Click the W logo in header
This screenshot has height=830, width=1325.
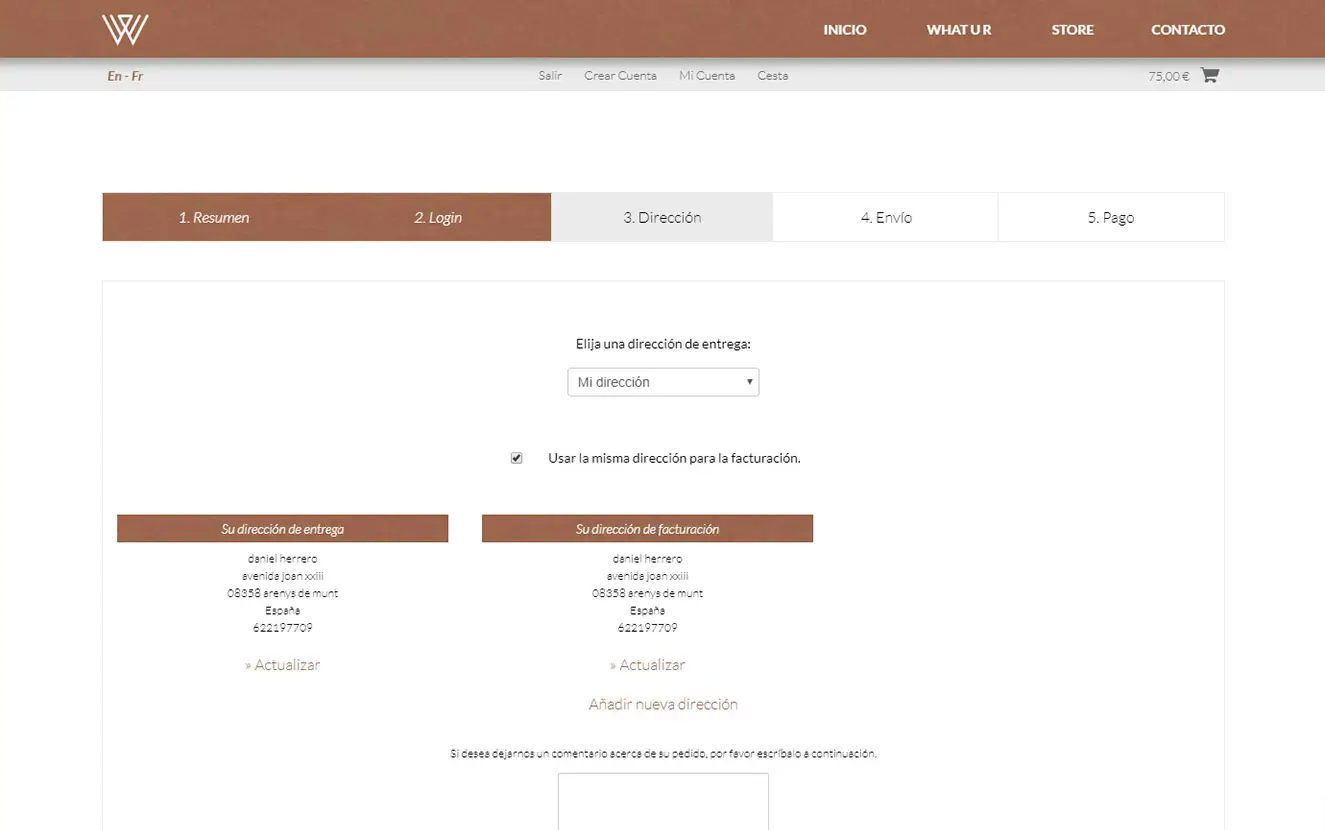[125, 29]
